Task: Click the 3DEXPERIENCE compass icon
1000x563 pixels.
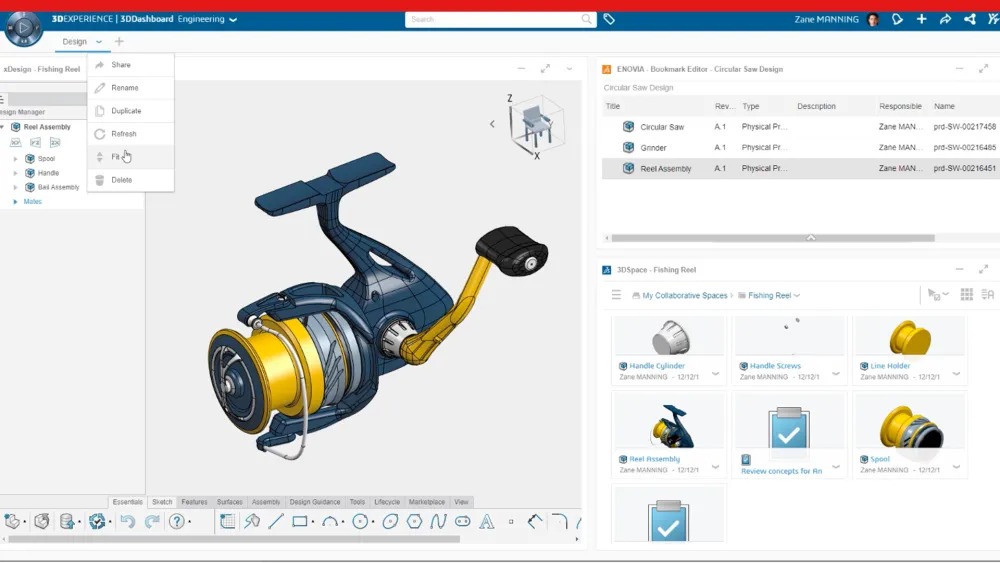Action: 24,29
